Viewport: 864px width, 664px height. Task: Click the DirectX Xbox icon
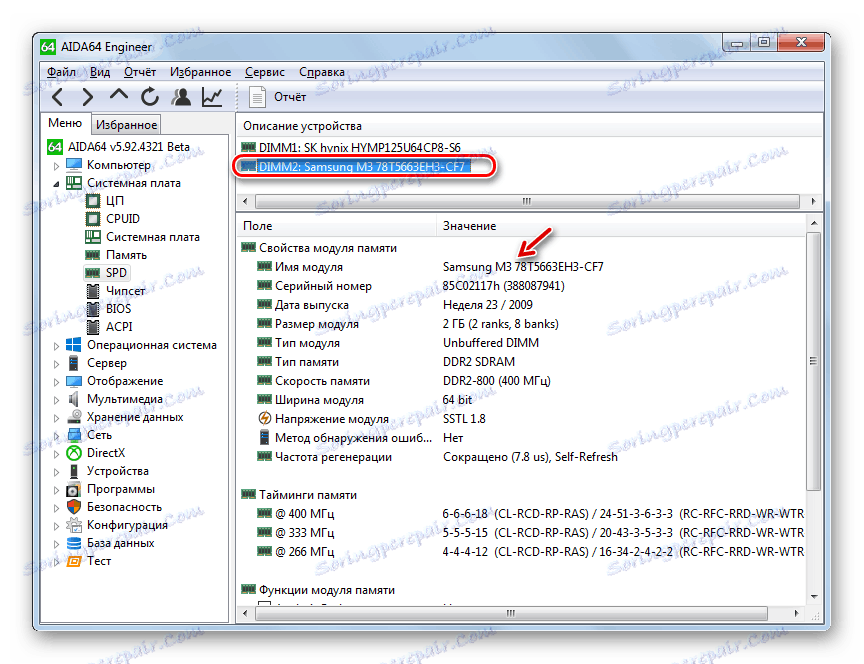(74, 453)
